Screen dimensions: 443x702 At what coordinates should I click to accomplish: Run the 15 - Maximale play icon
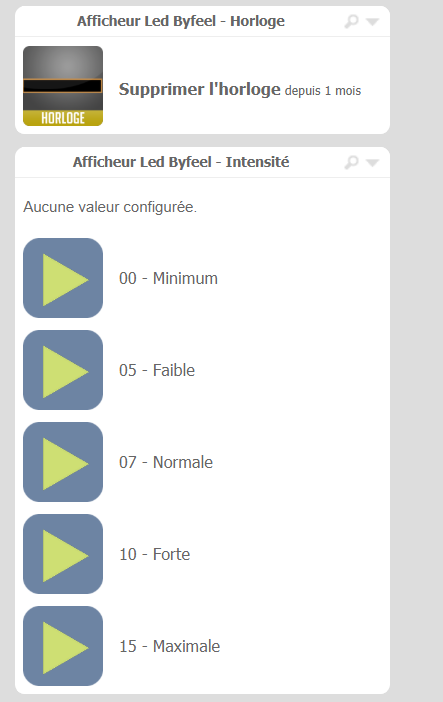[x=63, y=646]
